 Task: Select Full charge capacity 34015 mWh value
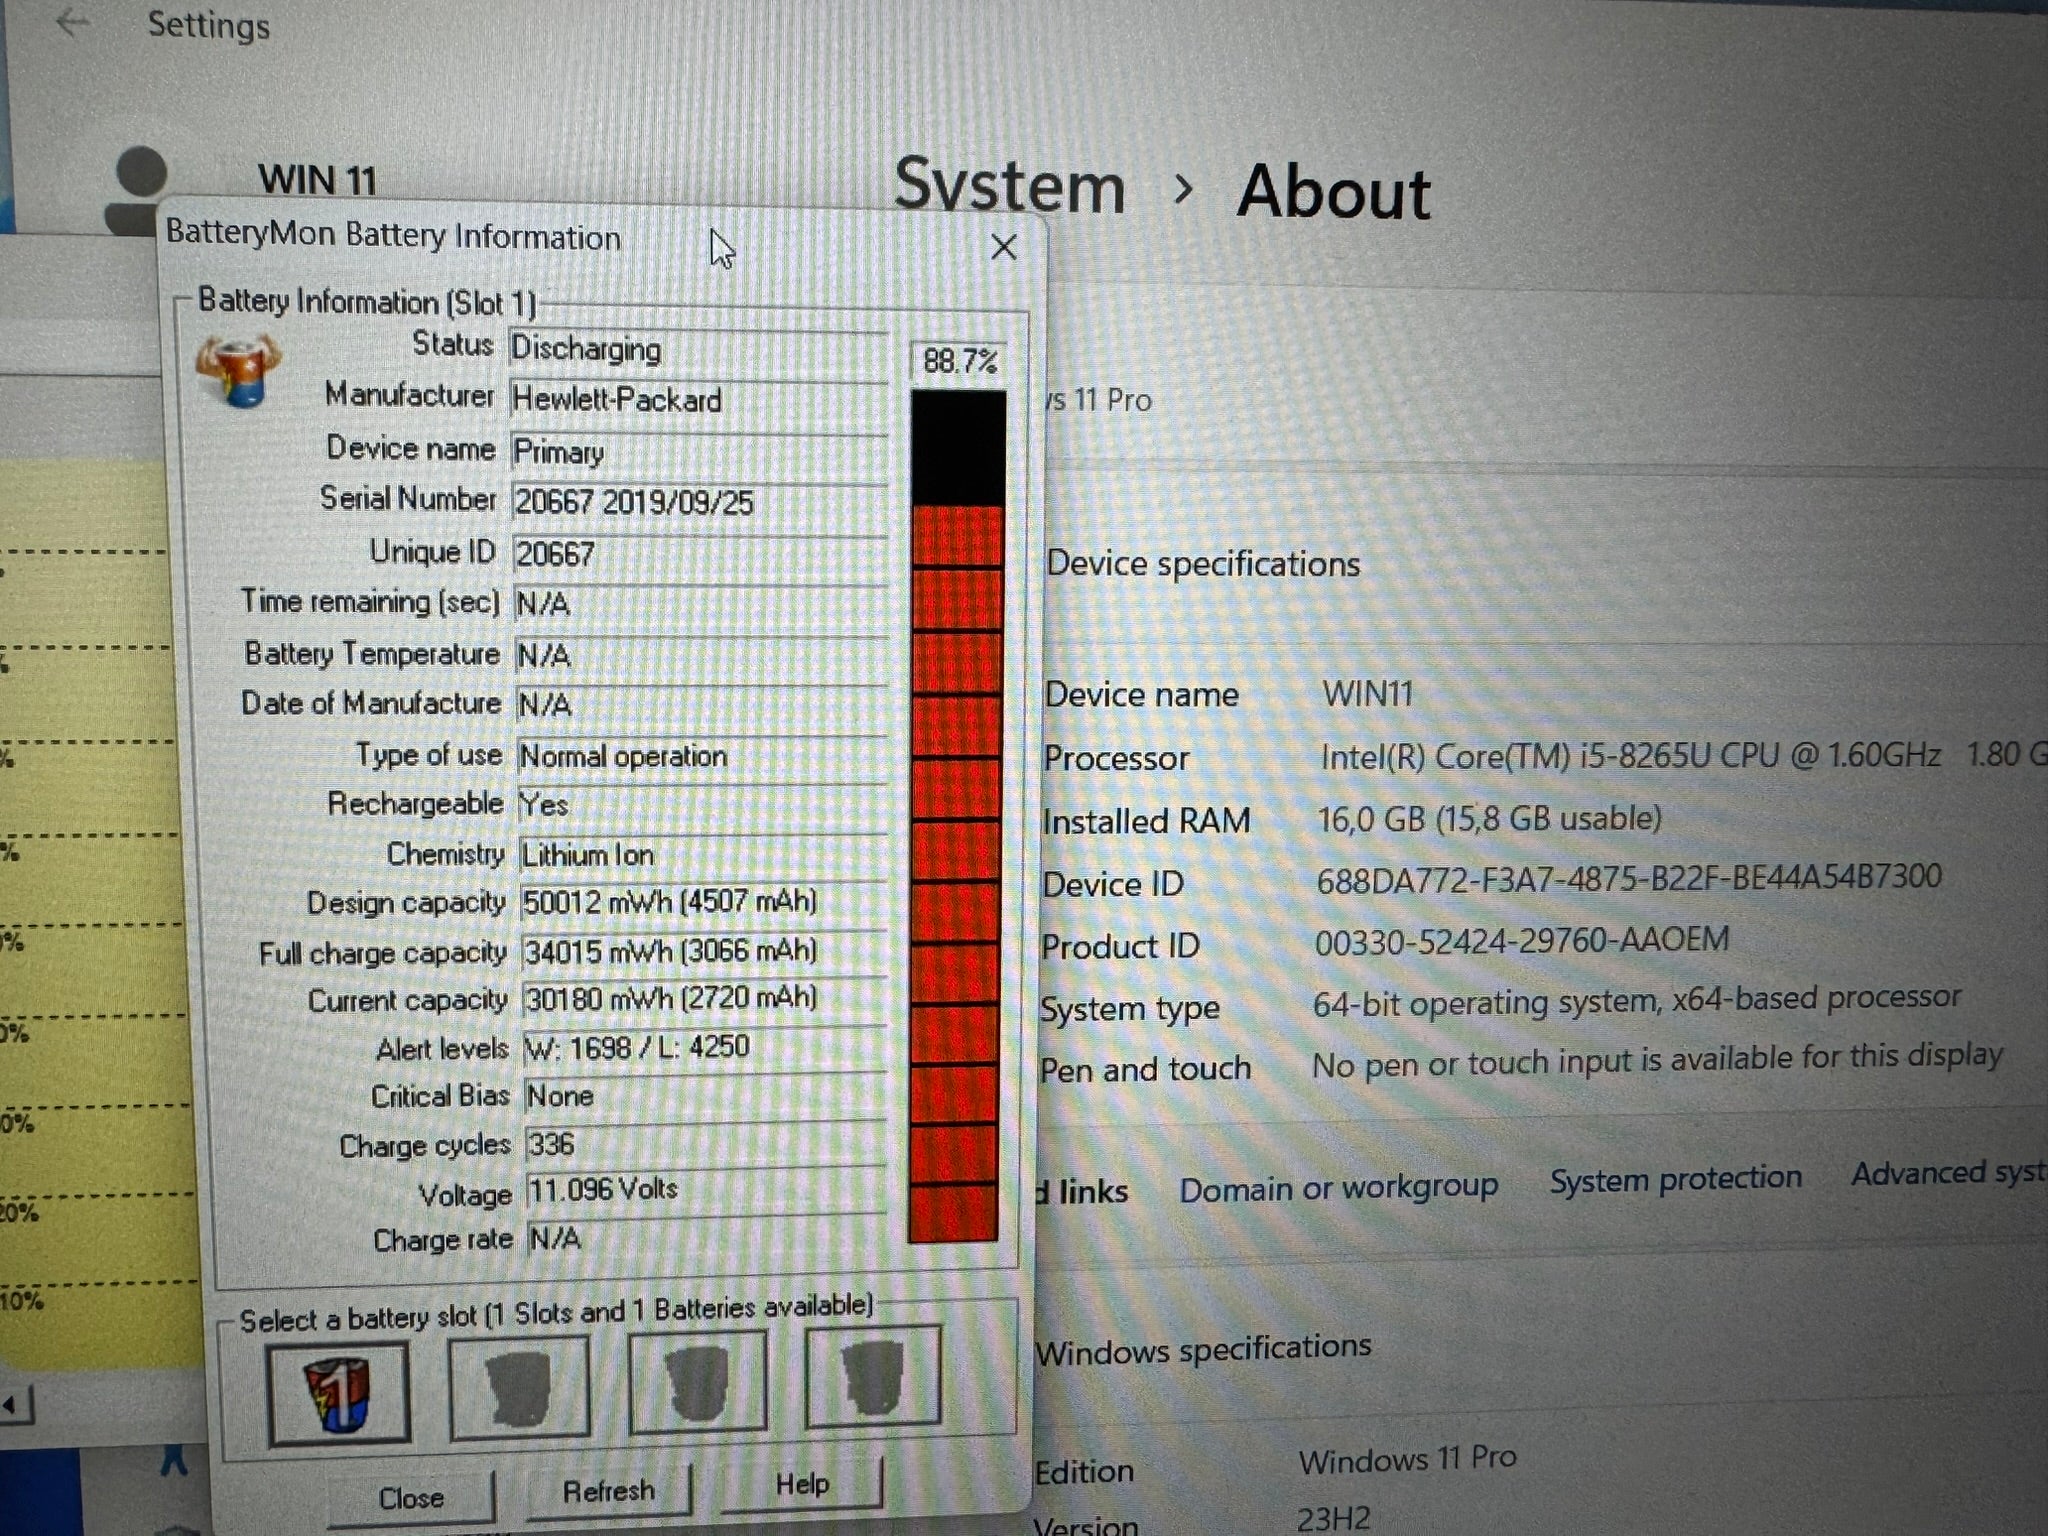coord(704,950)
